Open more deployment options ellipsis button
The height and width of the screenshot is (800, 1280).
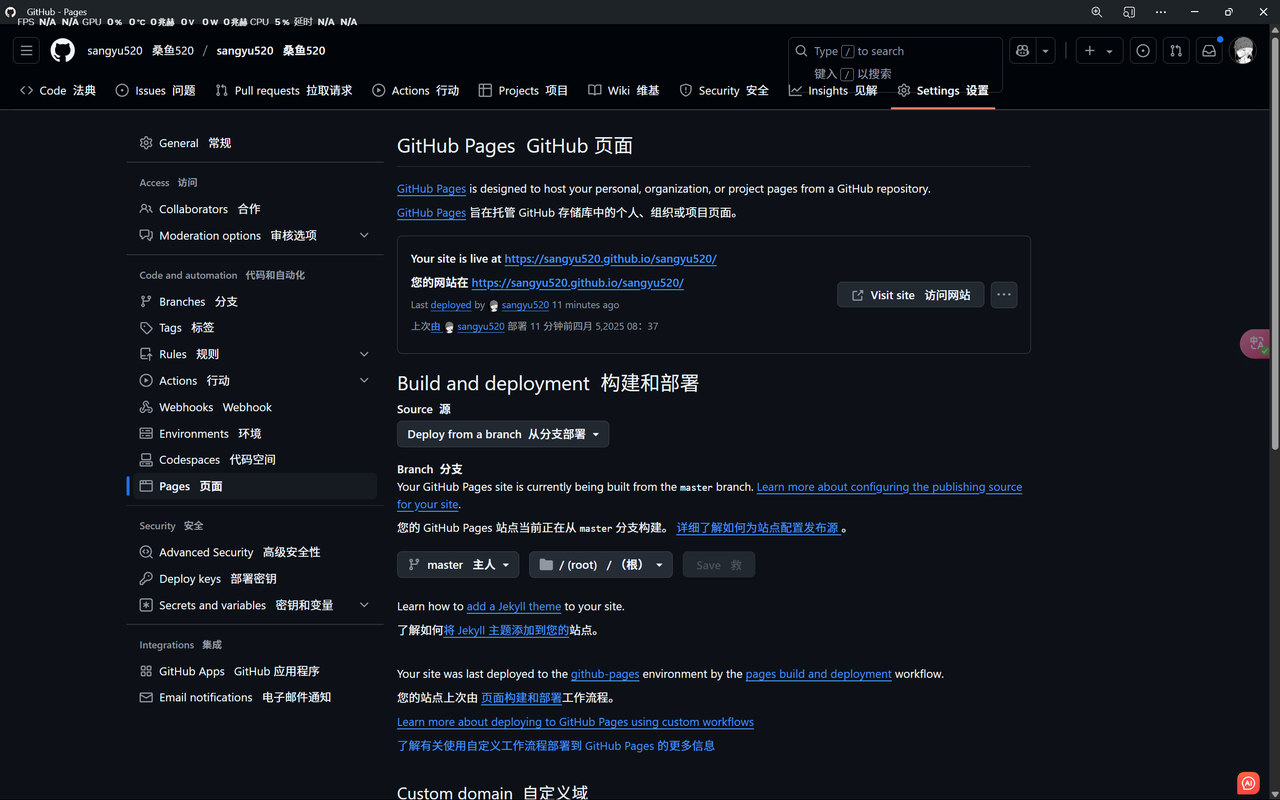click(1004, 295)
